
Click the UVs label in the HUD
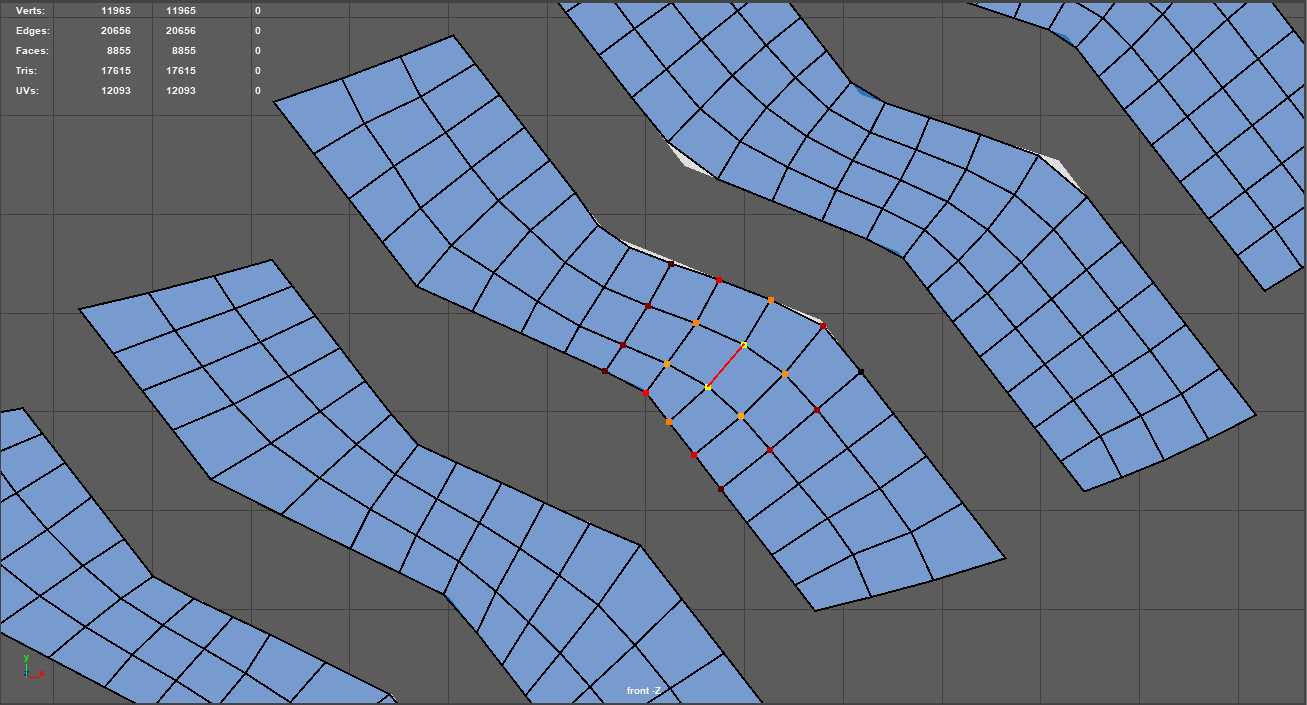pyautogui.click(x=29, y=91)
